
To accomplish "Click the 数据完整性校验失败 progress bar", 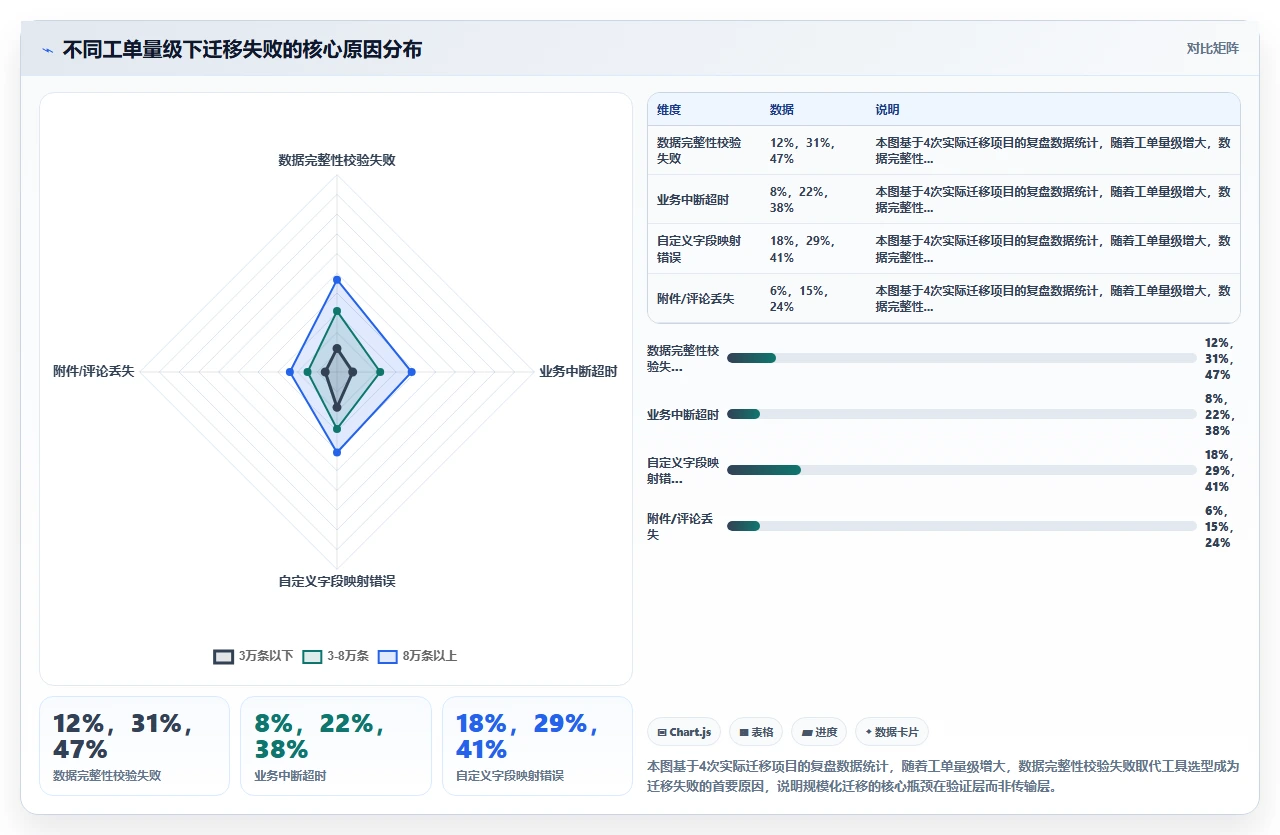I will [961, 358].
